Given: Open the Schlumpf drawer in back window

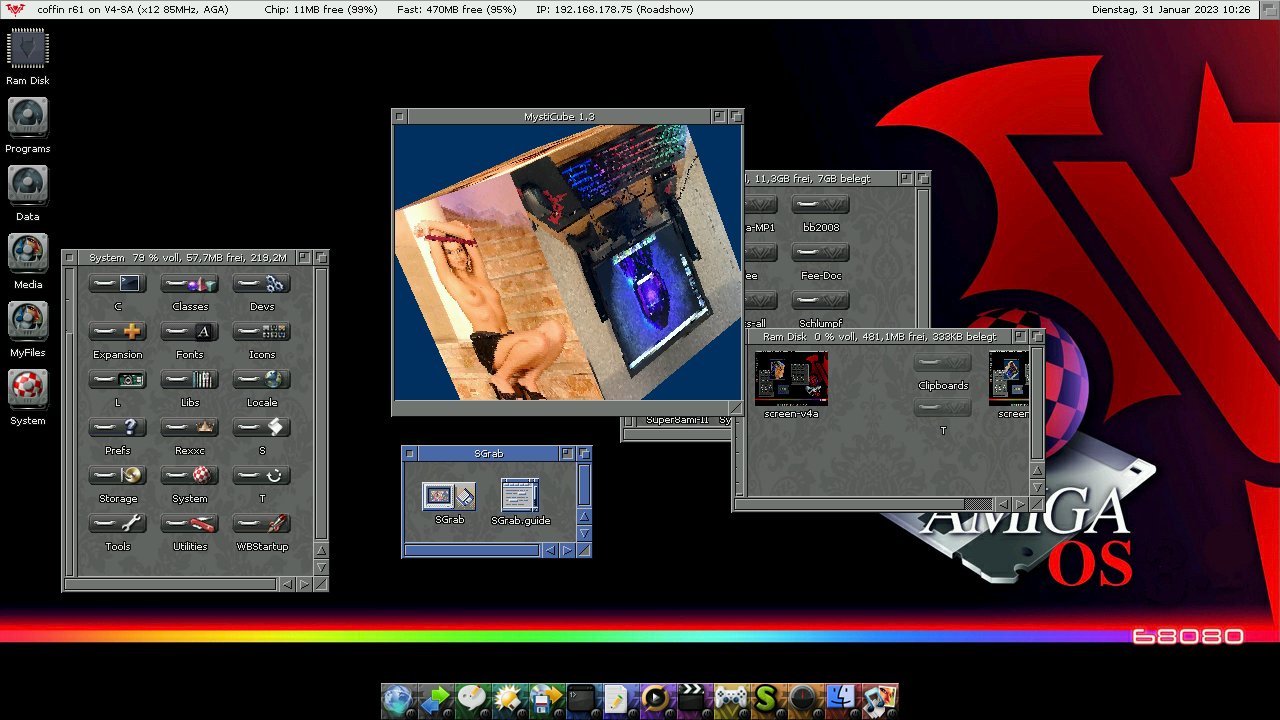Looking at the screenshot, I should (x=821, y=301).
